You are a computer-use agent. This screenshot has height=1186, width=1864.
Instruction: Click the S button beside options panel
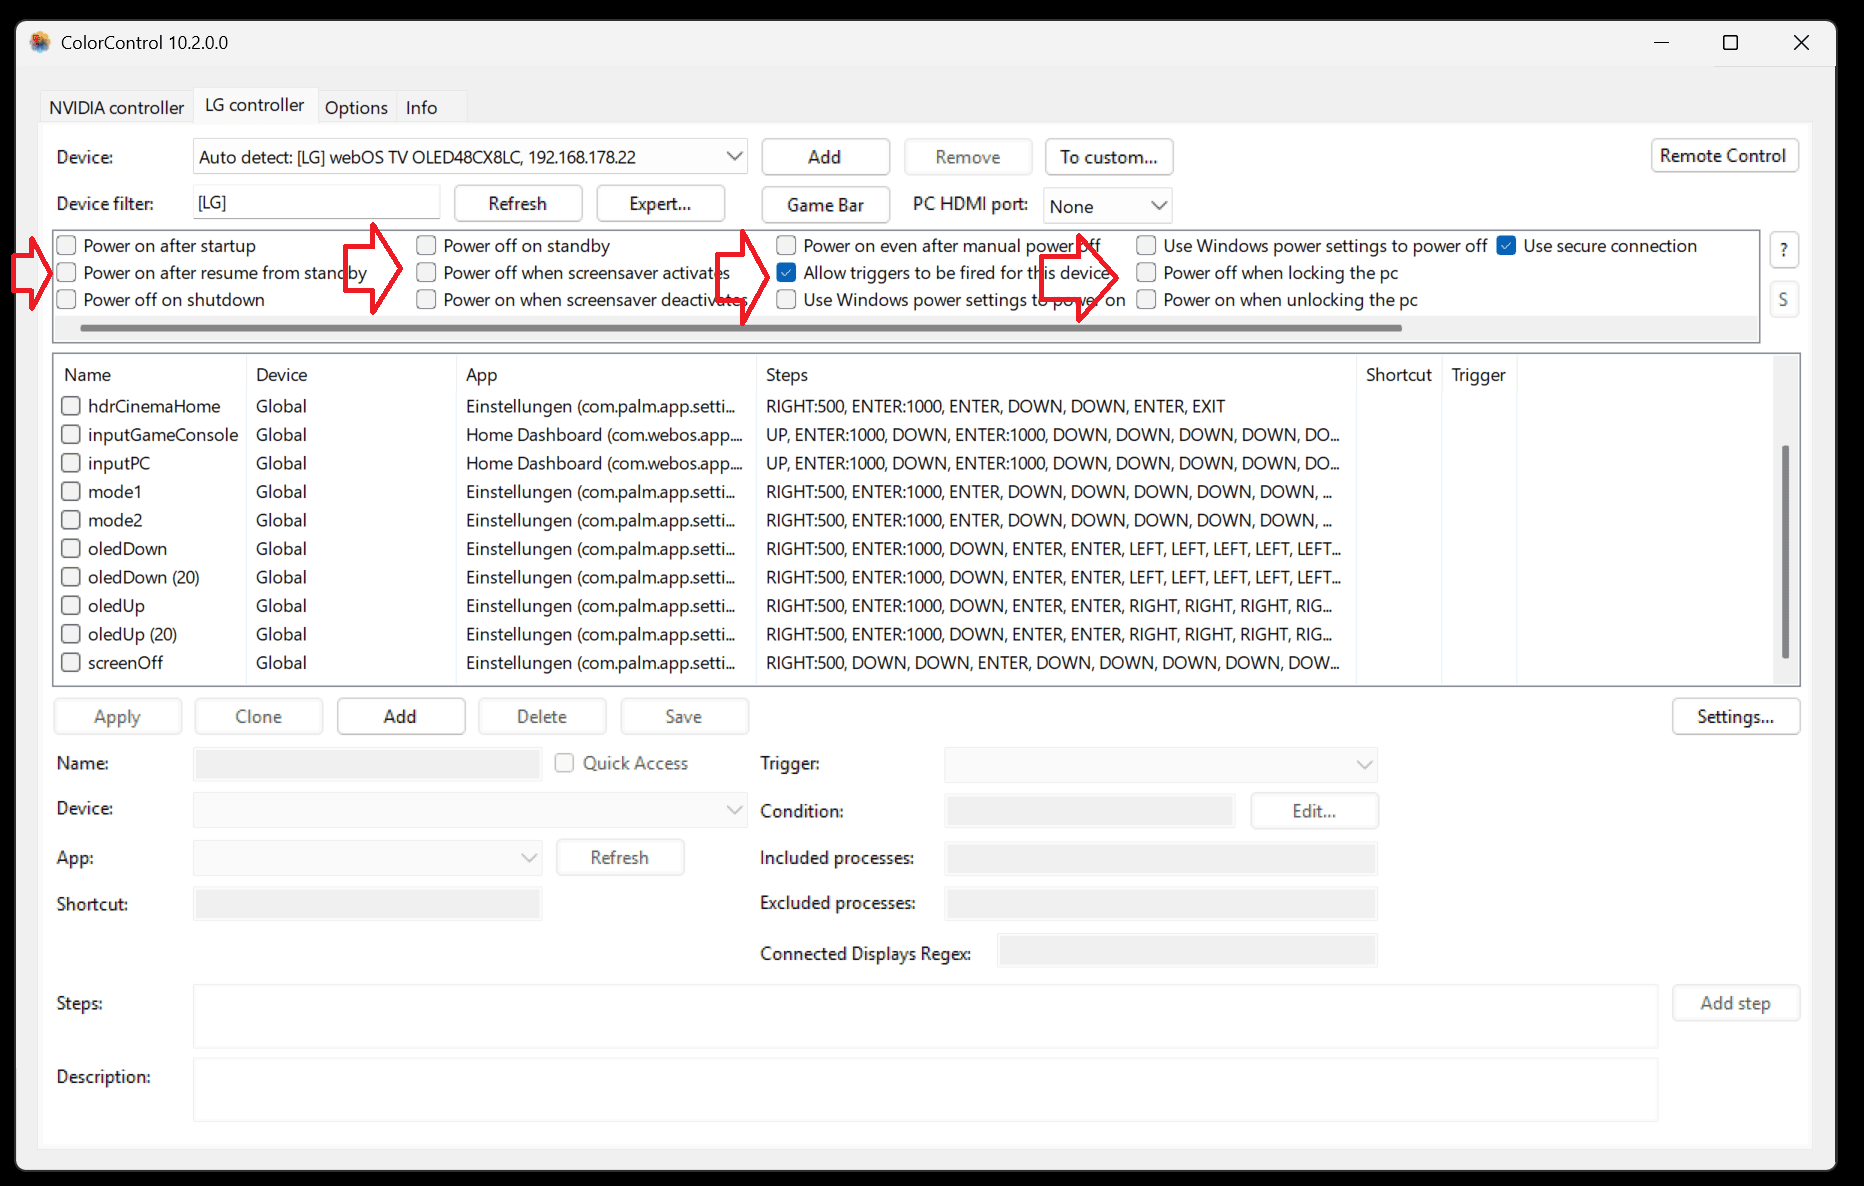pos(1784,300)
